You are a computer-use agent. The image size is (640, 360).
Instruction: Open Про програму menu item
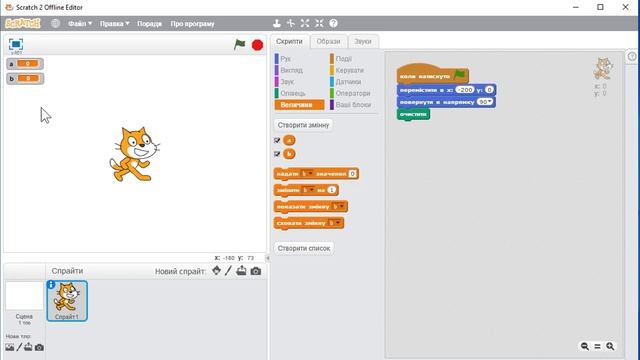point(192,24)
